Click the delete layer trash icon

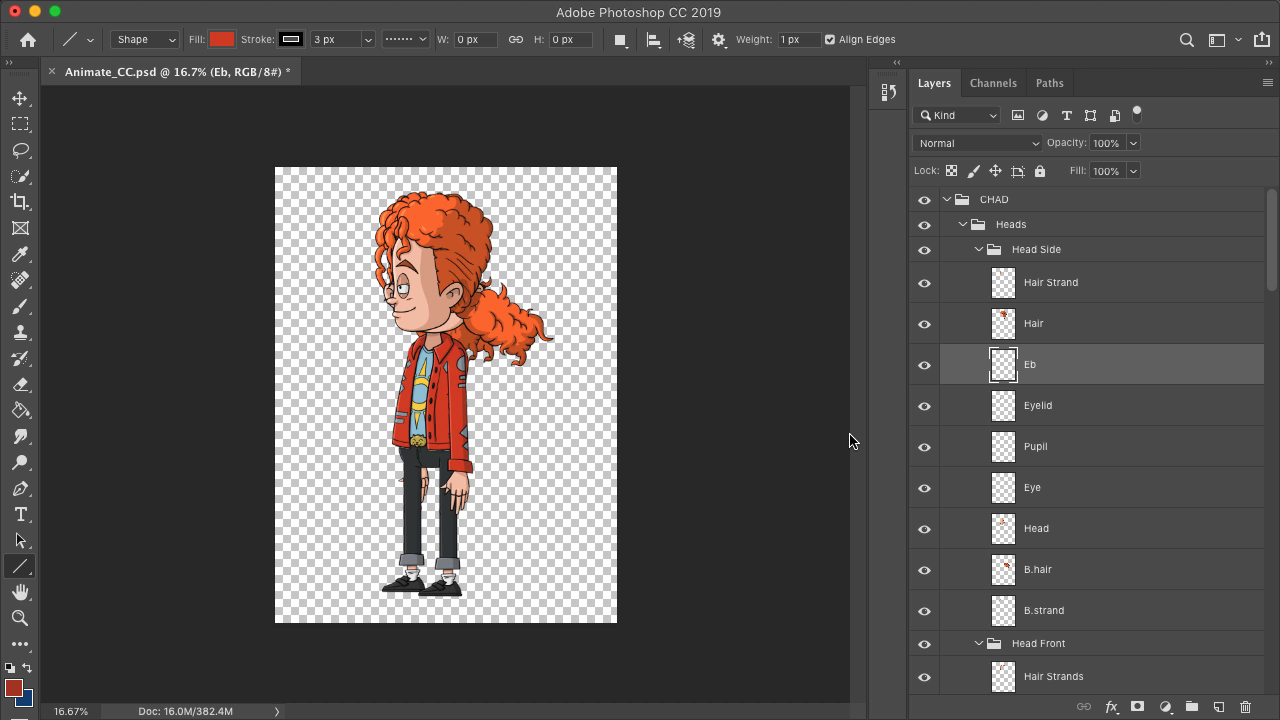(1245, 707)
